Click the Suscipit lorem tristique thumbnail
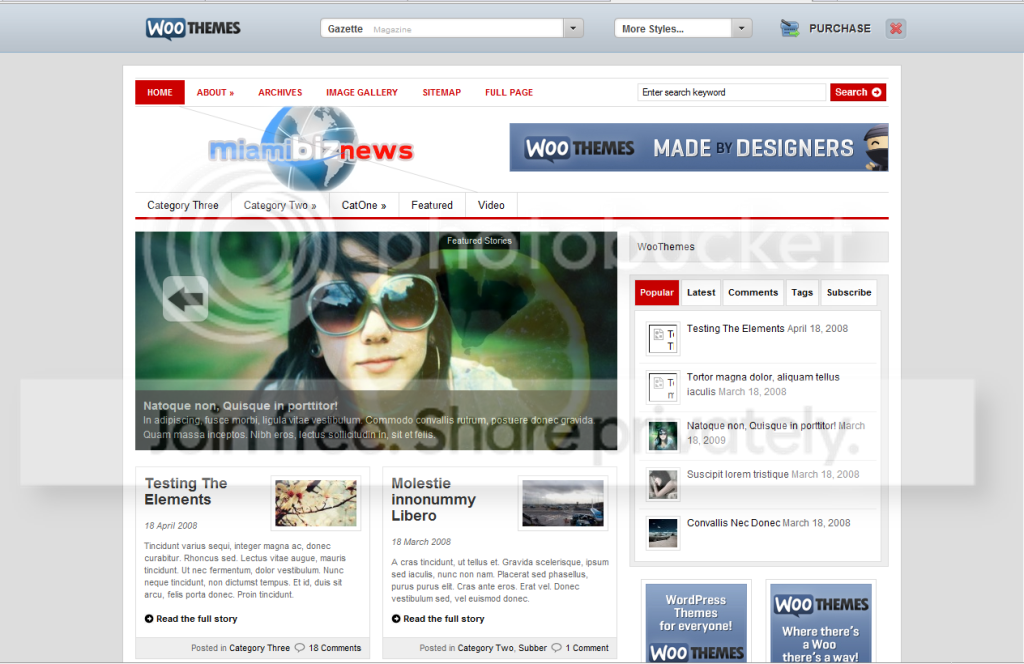Viewport: 1024px width, 664px height. [663, 484]
